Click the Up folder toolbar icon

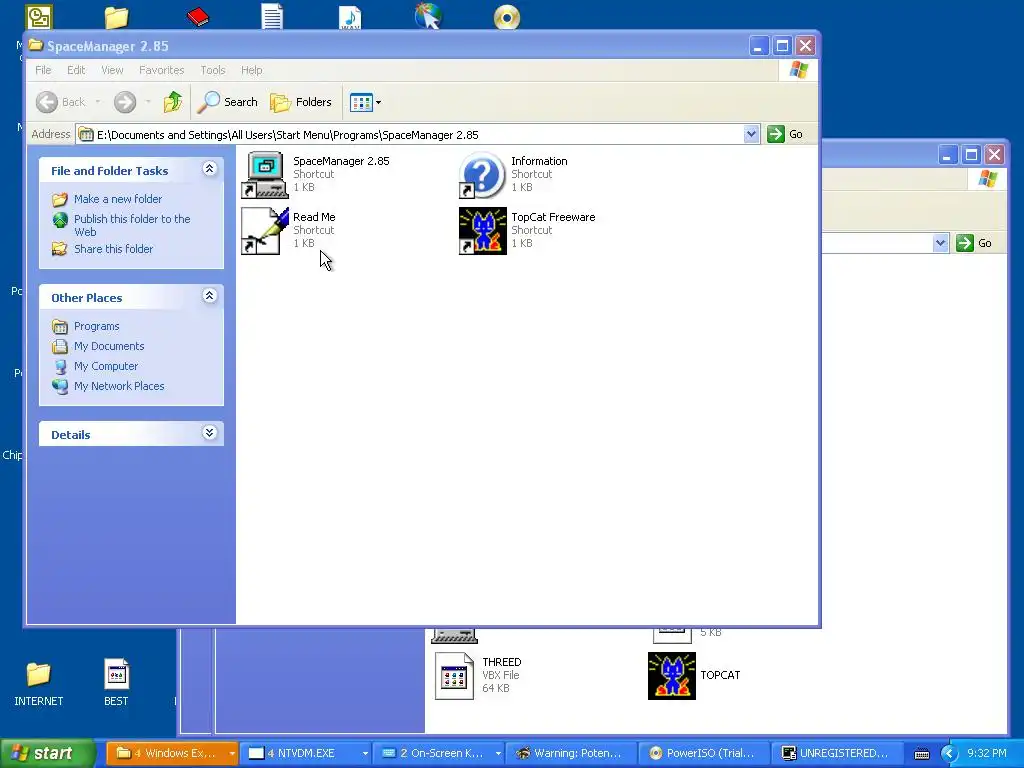coord(173,102)
